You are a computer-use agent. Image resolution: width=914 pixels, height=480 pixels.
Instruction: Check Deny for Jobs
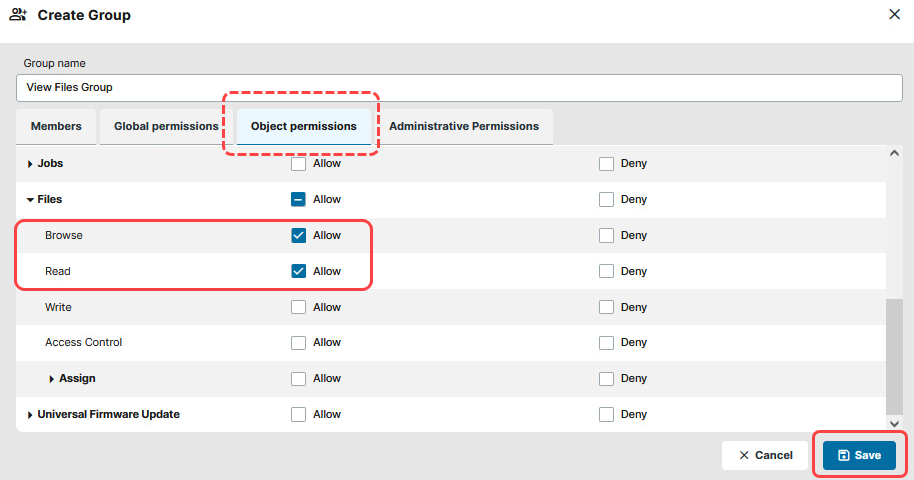click(606, 163)
